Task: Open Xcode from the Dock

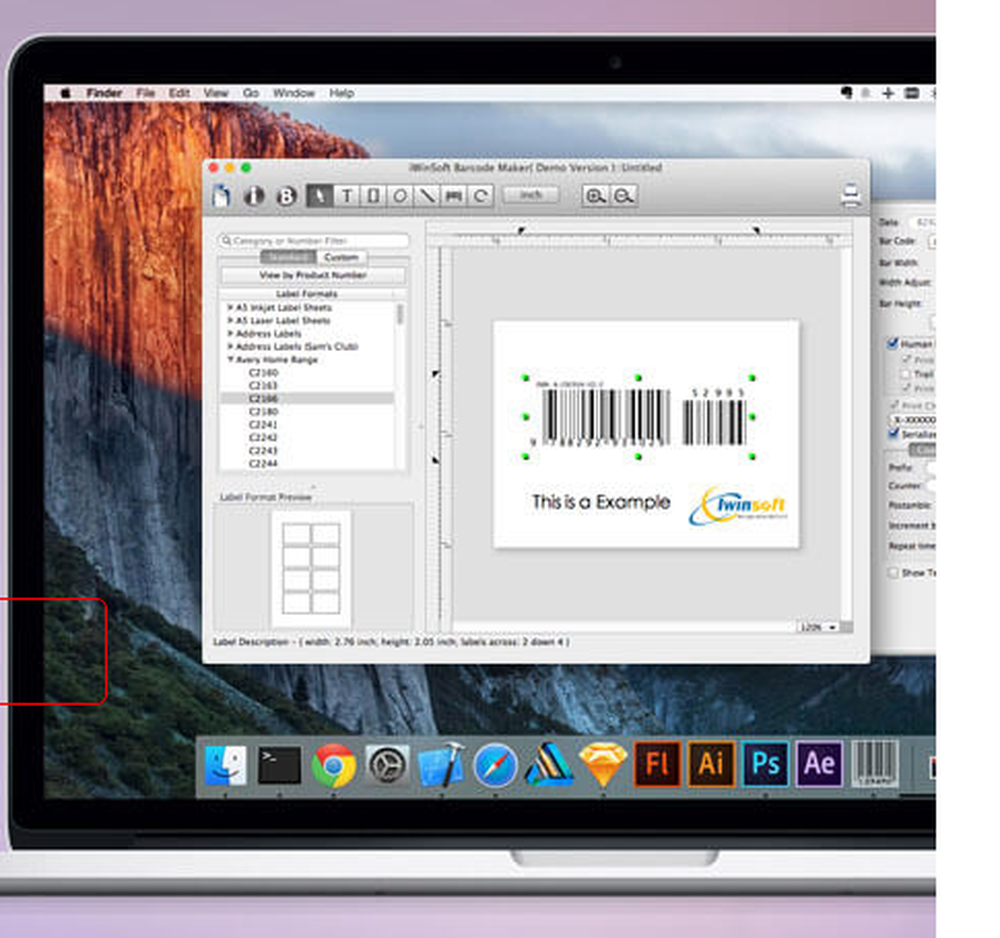Action: pos(441,763)
